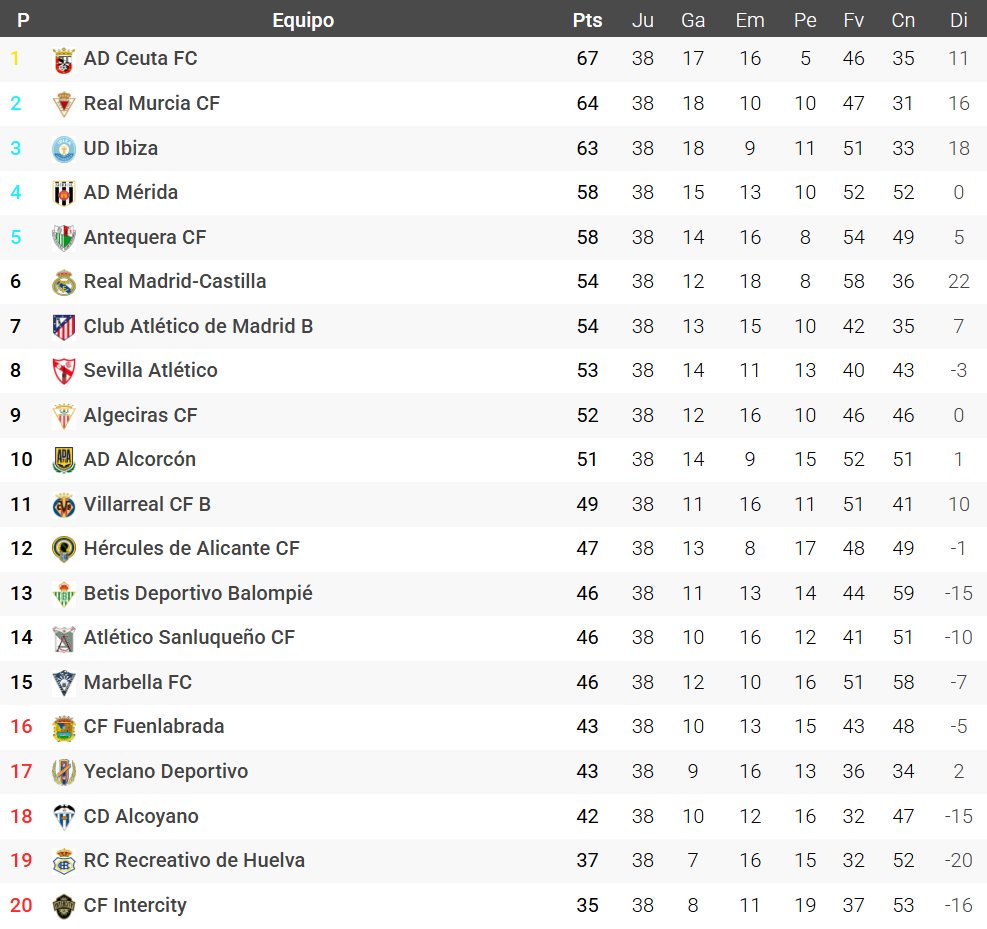Open the AD Mérida team link
This screenshot has height=929, width=987.
click(131, 192)
